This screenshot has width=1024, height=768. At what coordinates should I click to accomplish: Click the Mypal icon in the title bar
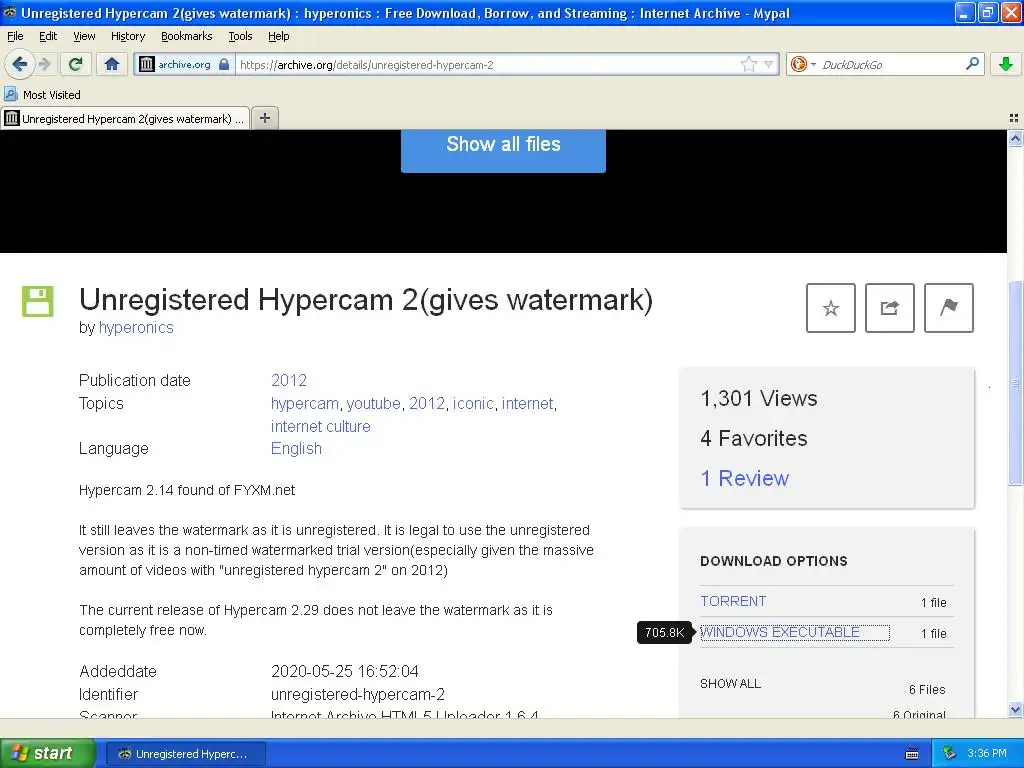click(x=9, y=12)
